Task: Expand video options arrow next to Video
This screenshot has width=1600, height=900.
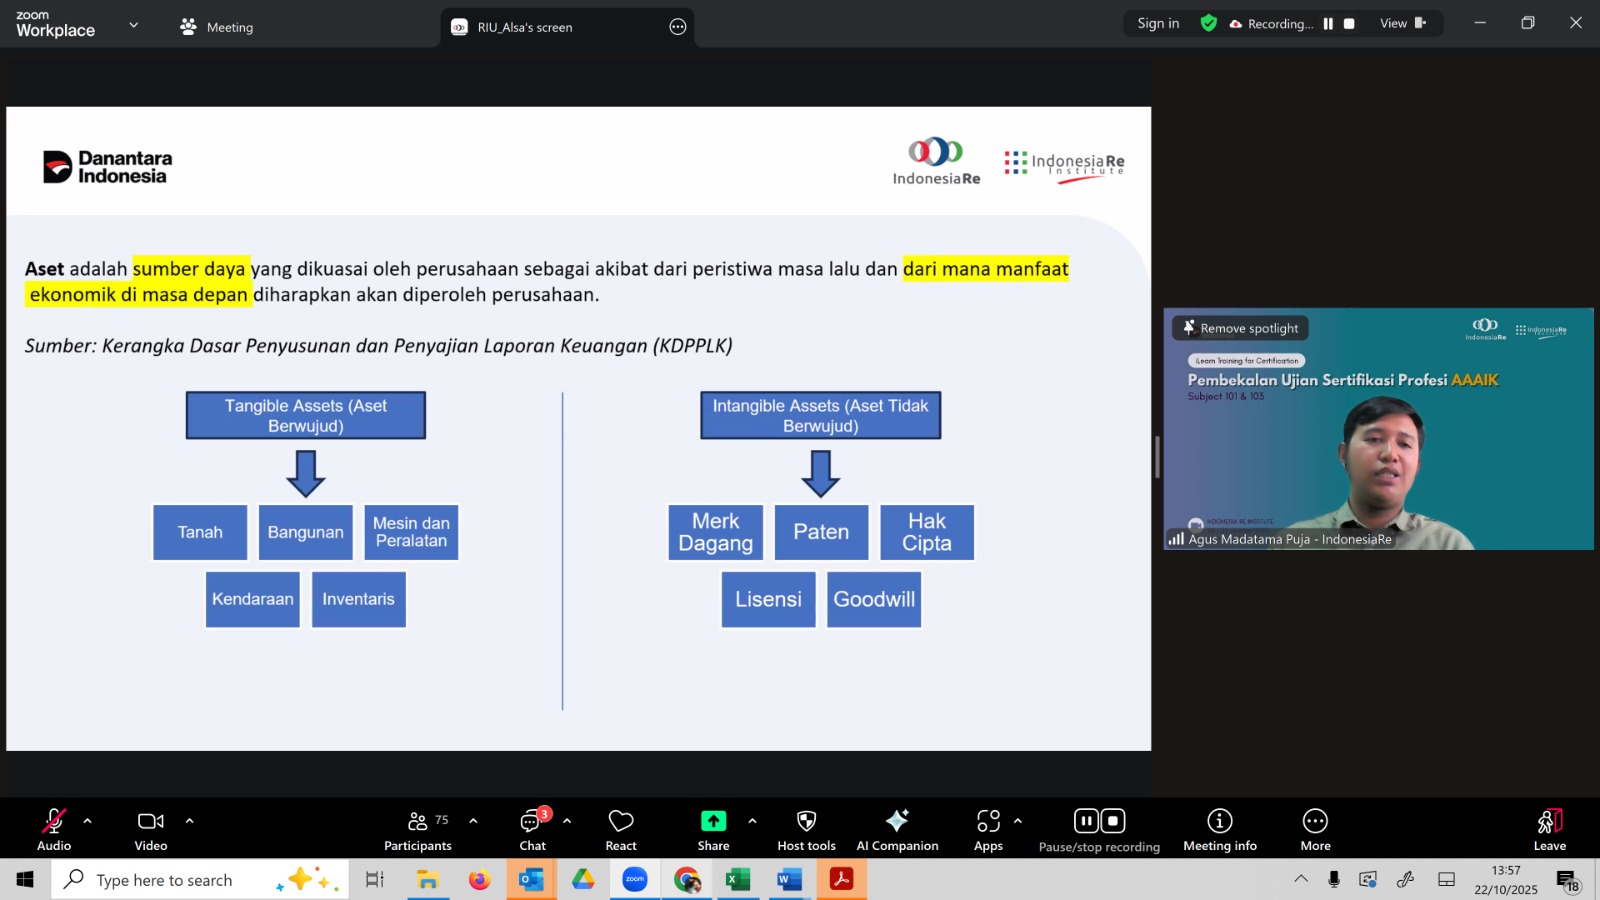Action: [189, 821]
